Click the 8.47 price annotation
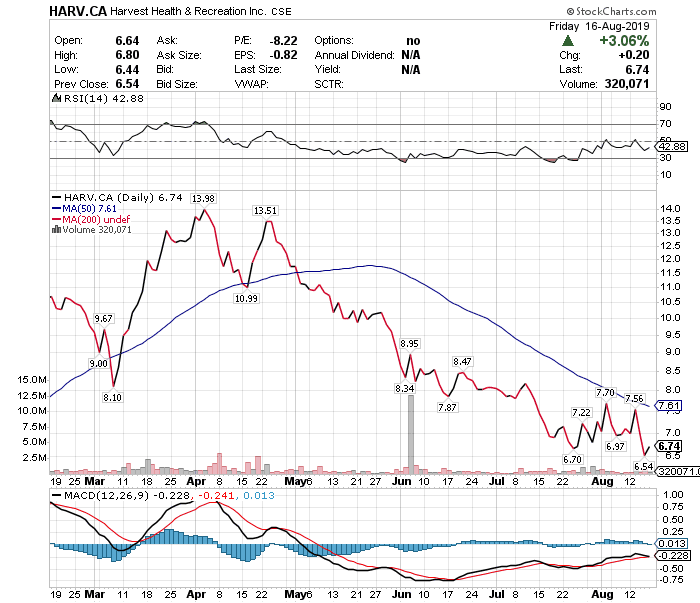The height and width of the screenshot is (603, 700). 462,362
